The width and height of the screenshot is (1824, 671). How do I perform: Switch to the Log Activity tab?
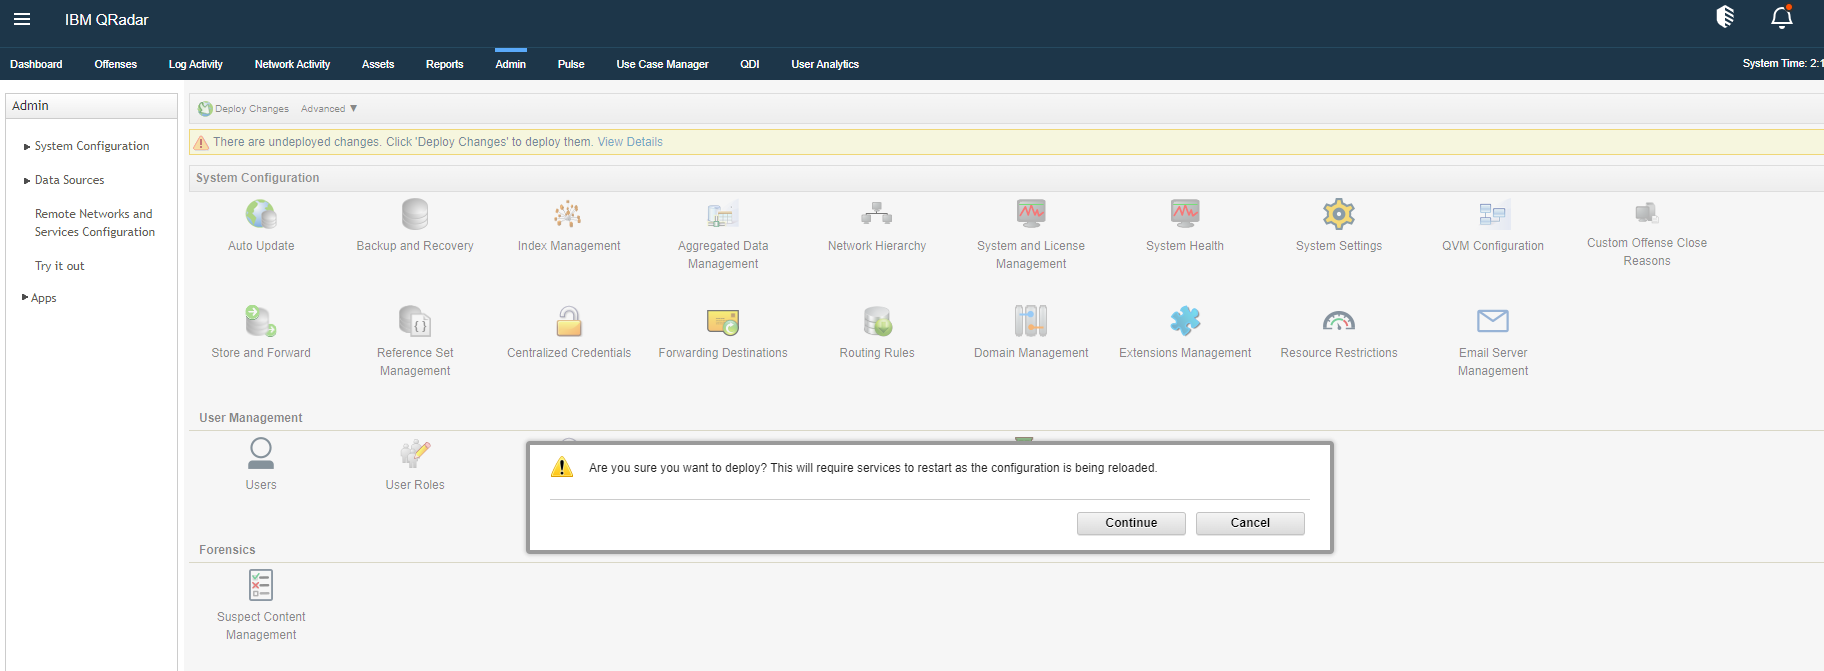tap(196, 64)
